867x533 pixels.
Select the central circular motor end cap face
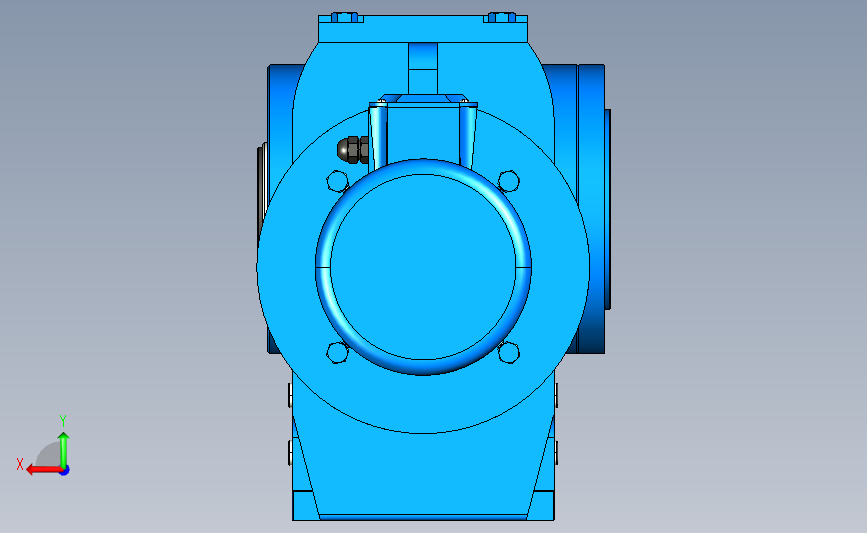point(423,267)
